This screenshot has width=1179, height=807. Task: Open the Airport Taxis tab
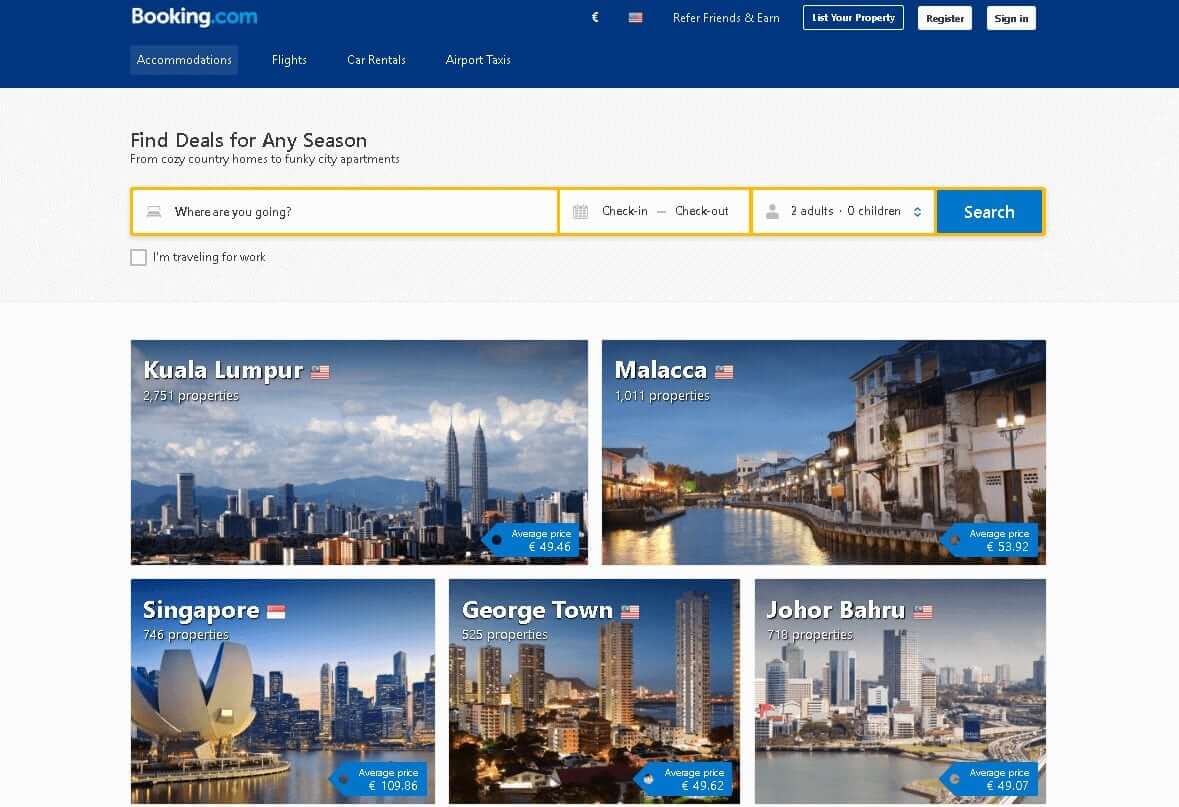coord(478,60)
